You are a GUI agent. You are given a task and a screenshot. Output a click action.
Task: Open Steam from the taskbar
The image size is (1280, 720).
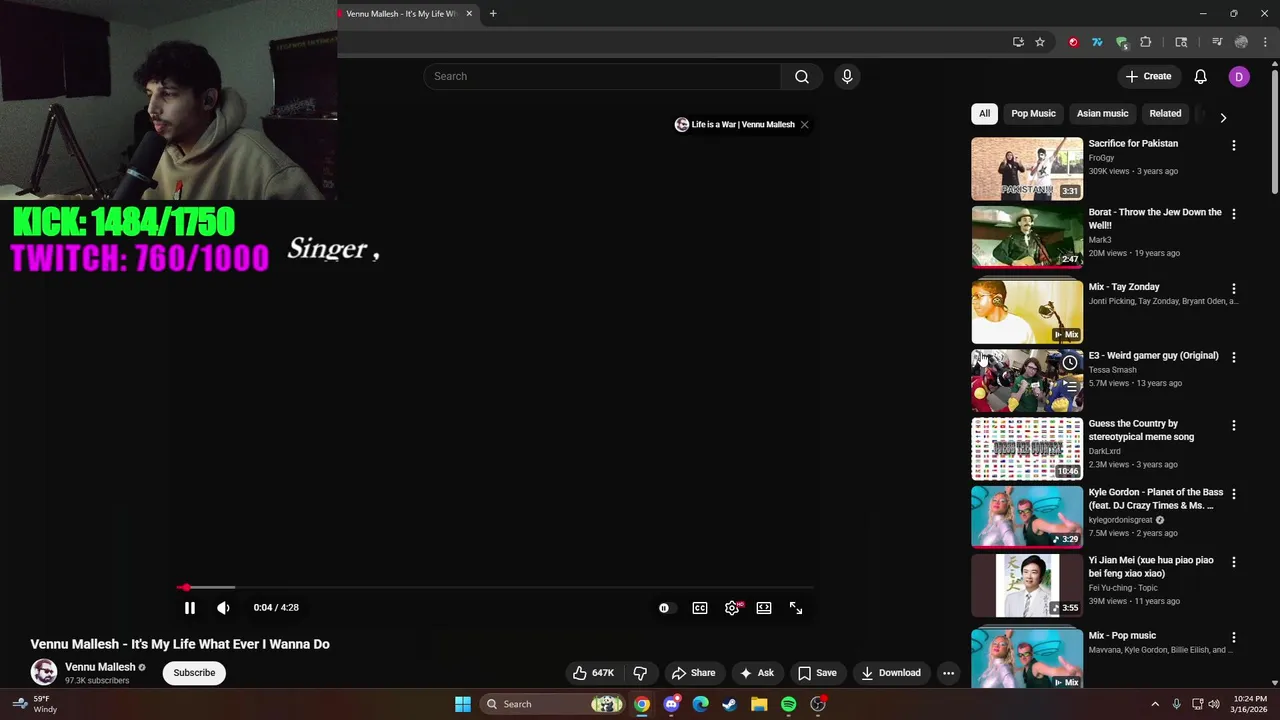click(729, 704)
